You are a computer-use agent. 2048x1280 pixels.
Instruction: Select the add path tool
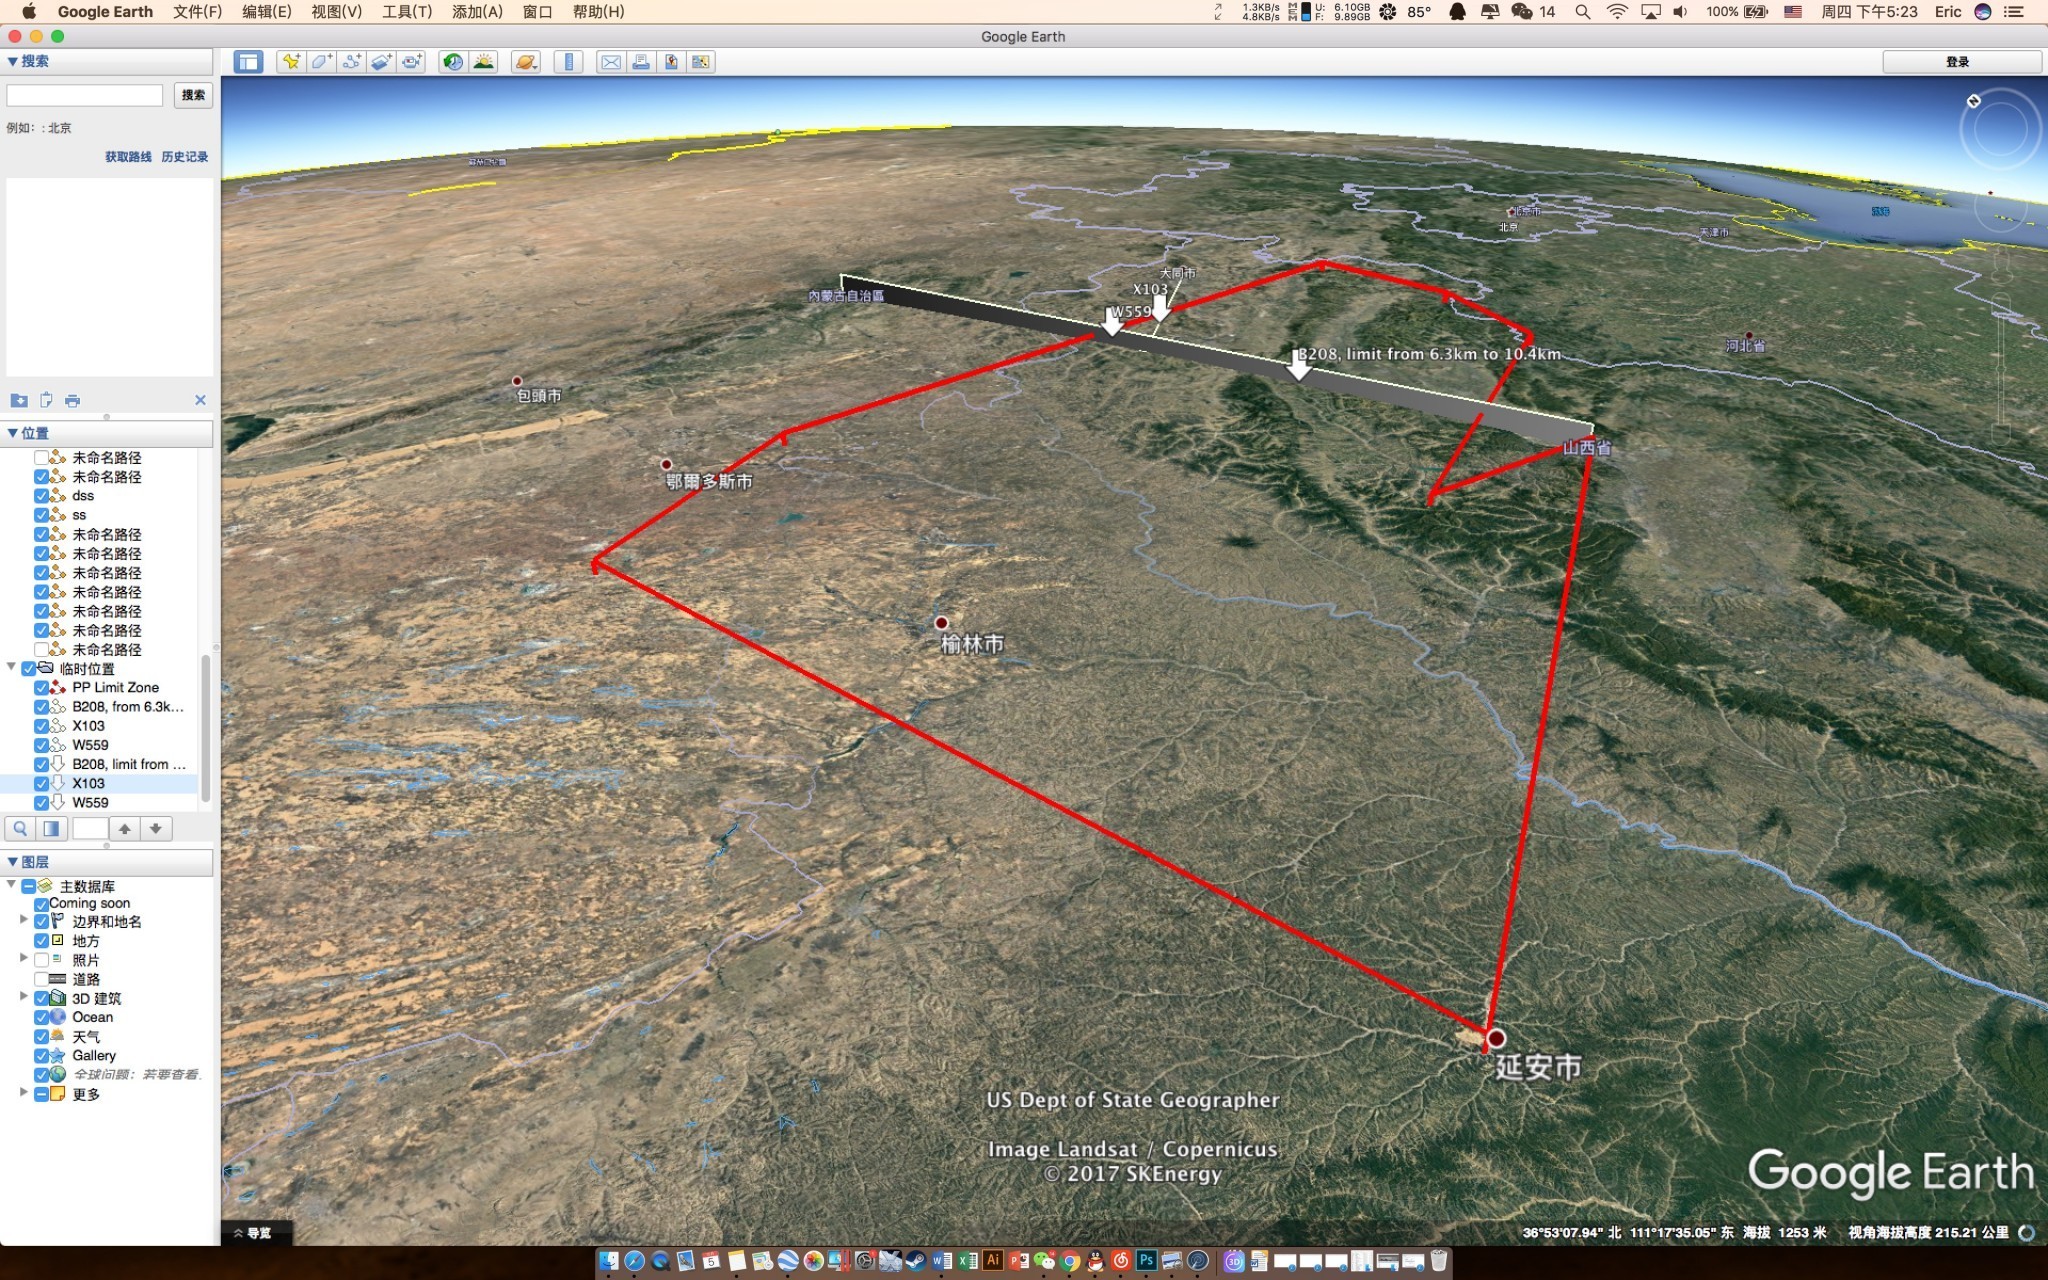[x=351, y=62]
